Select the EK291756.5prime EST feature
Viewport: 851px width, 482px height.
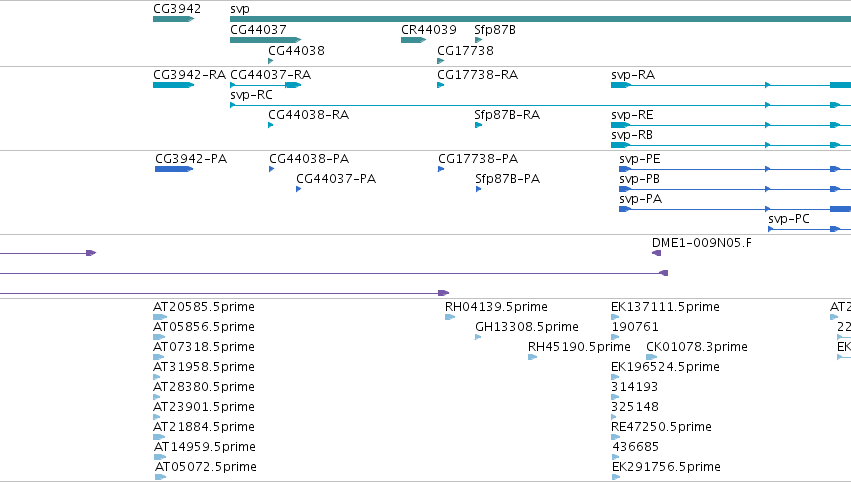(616, 477)
